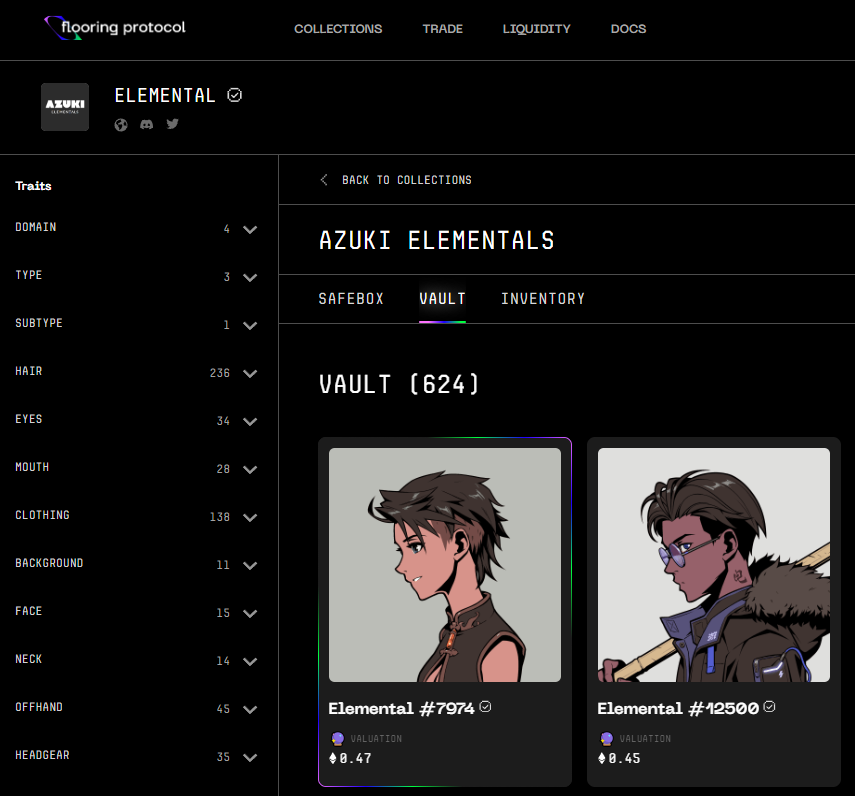855x796 pixels.
Task: Click the AZUKI ELEMENTALS page title
Action: (437, 240)
